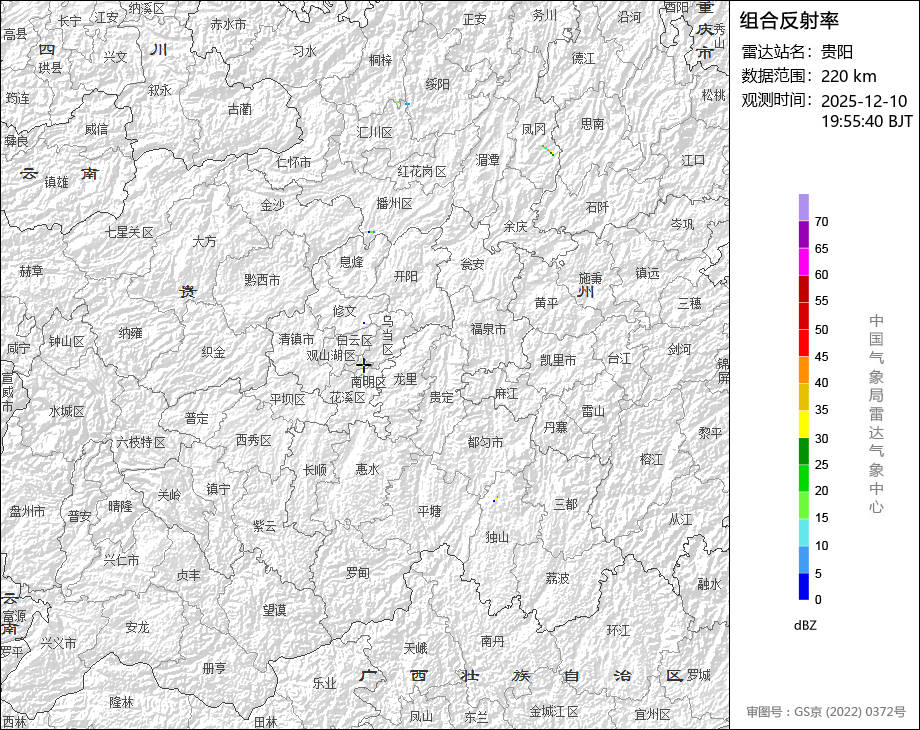
Task: Click the 瓮安 map label
Action: [x=472, y=265]
